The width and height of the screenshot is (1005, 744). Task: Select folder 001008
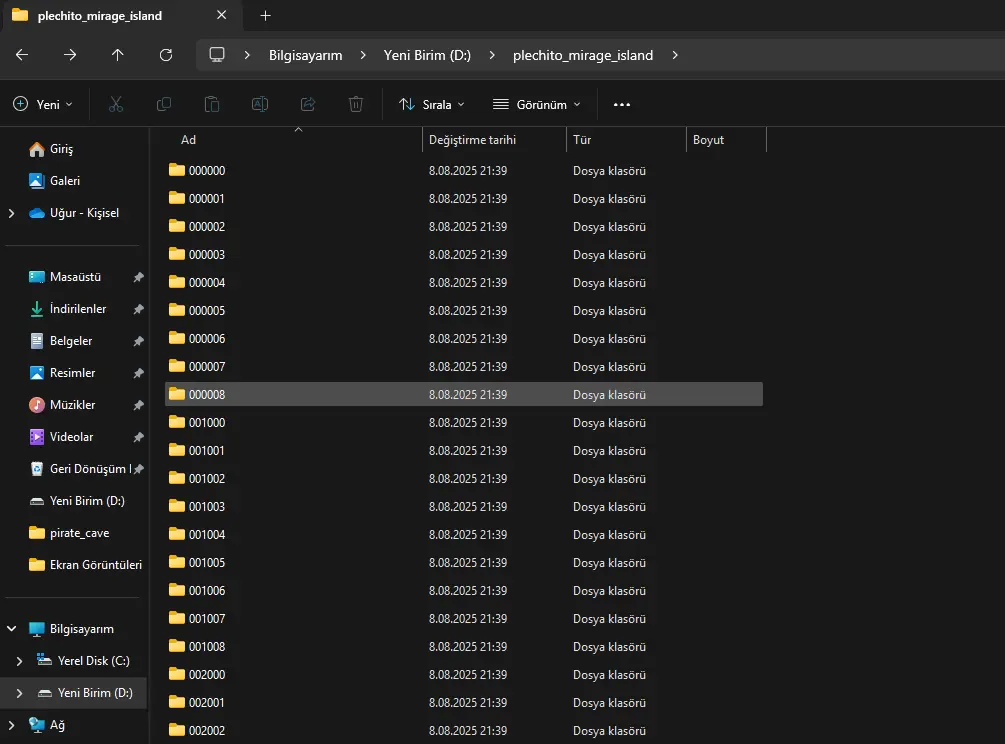(464, 646)
